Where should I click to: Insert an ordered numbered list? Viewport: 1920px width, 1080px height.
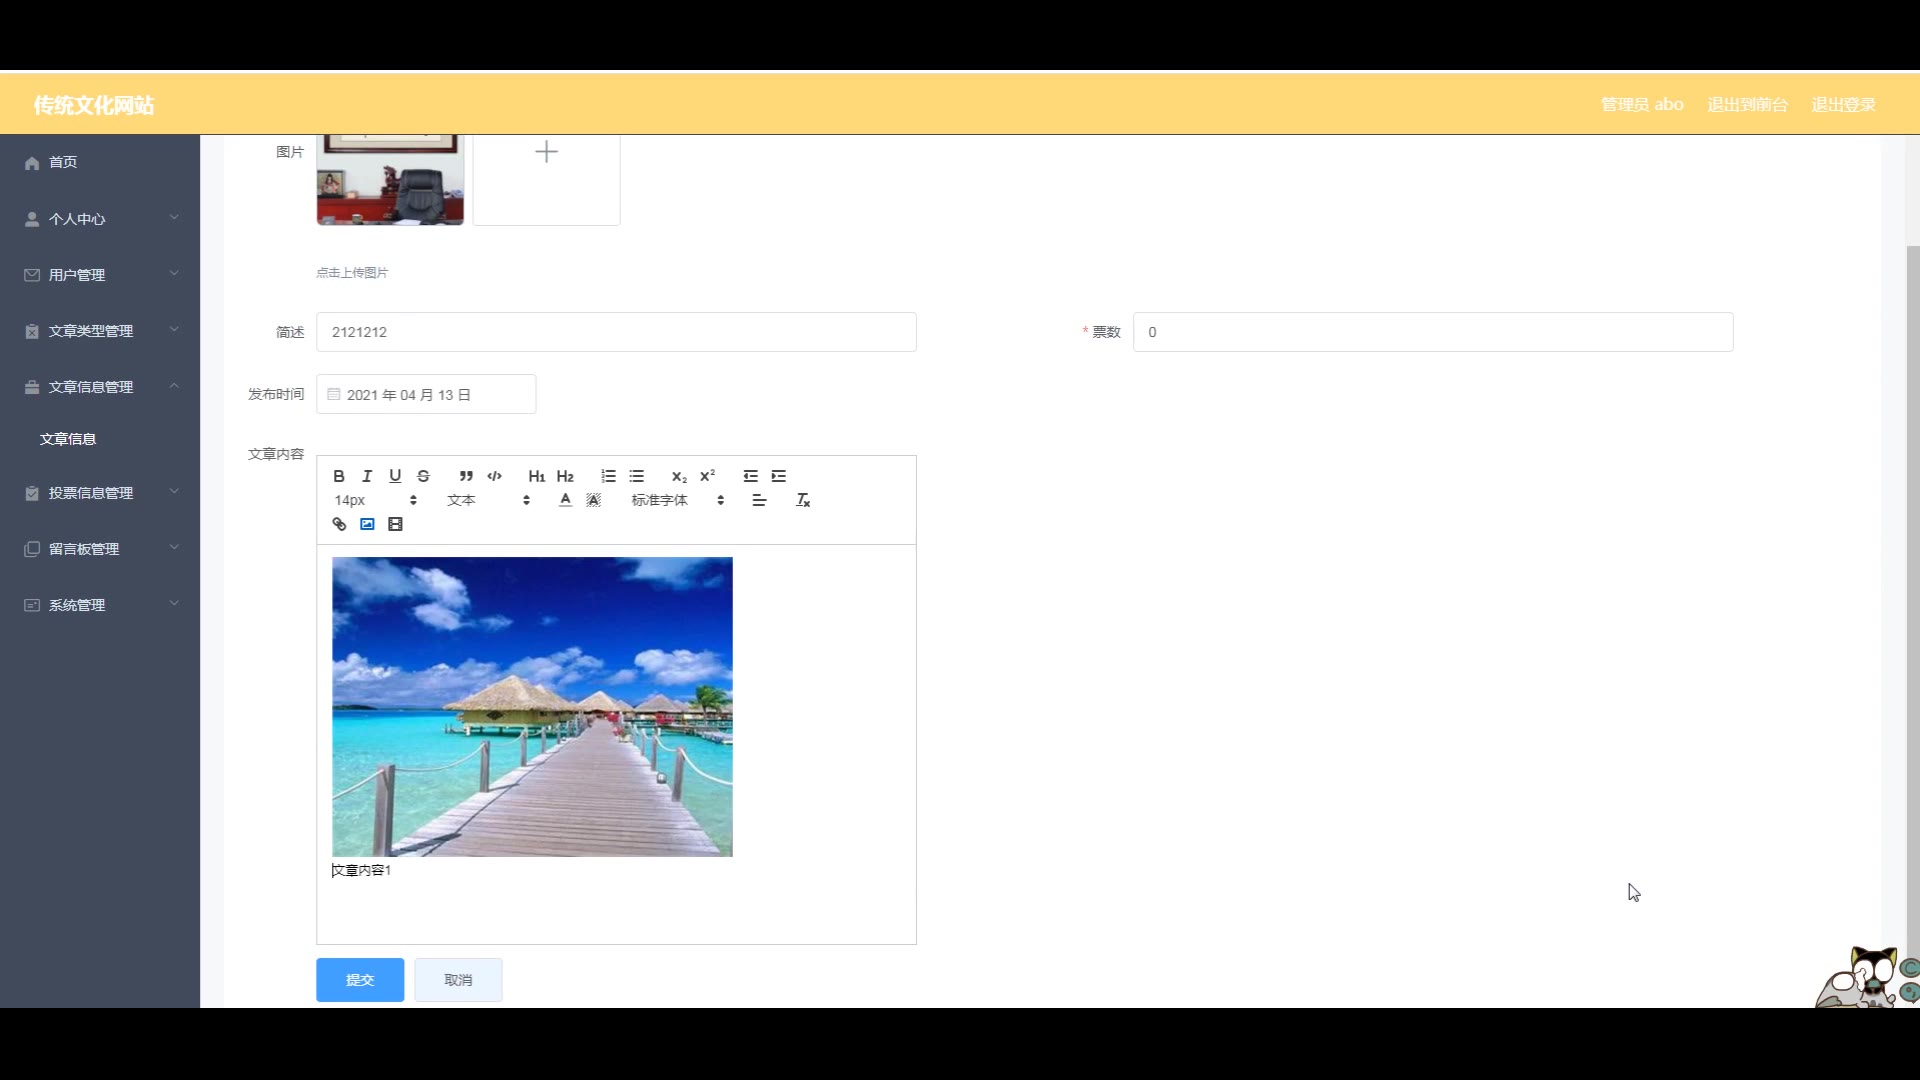tap(608, 476)
